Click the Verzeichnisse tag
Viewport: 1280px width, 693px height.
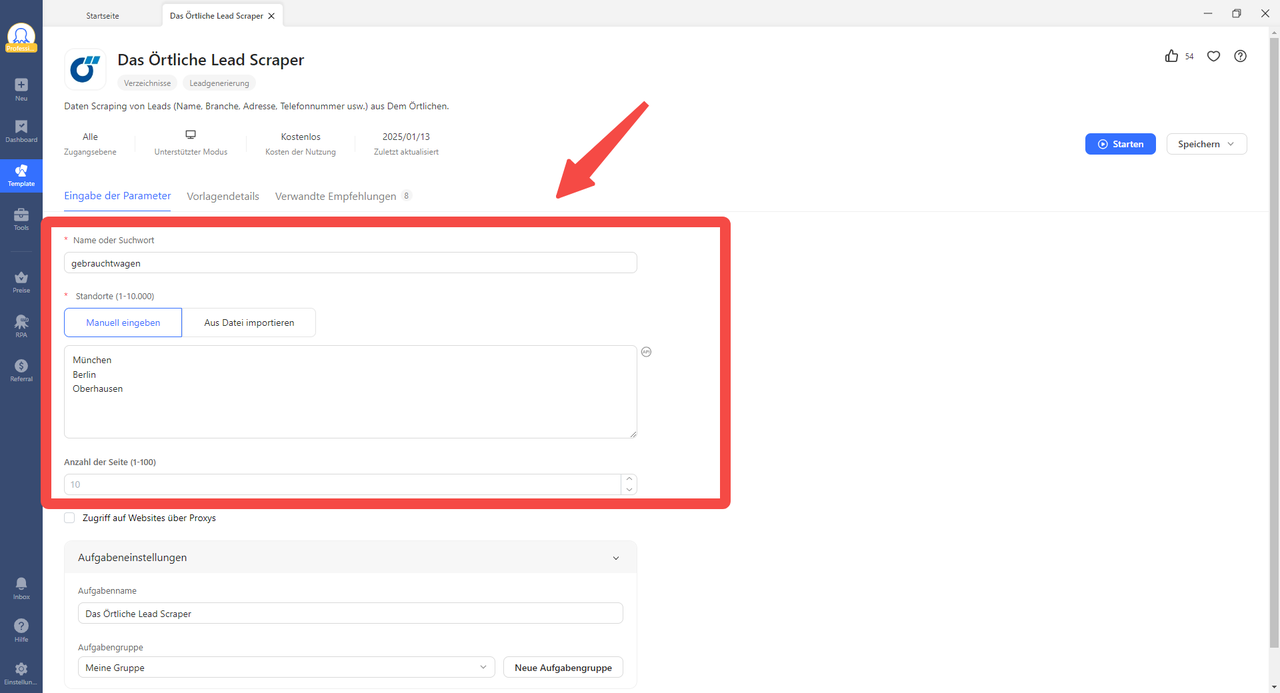click(x=149, y=83)
